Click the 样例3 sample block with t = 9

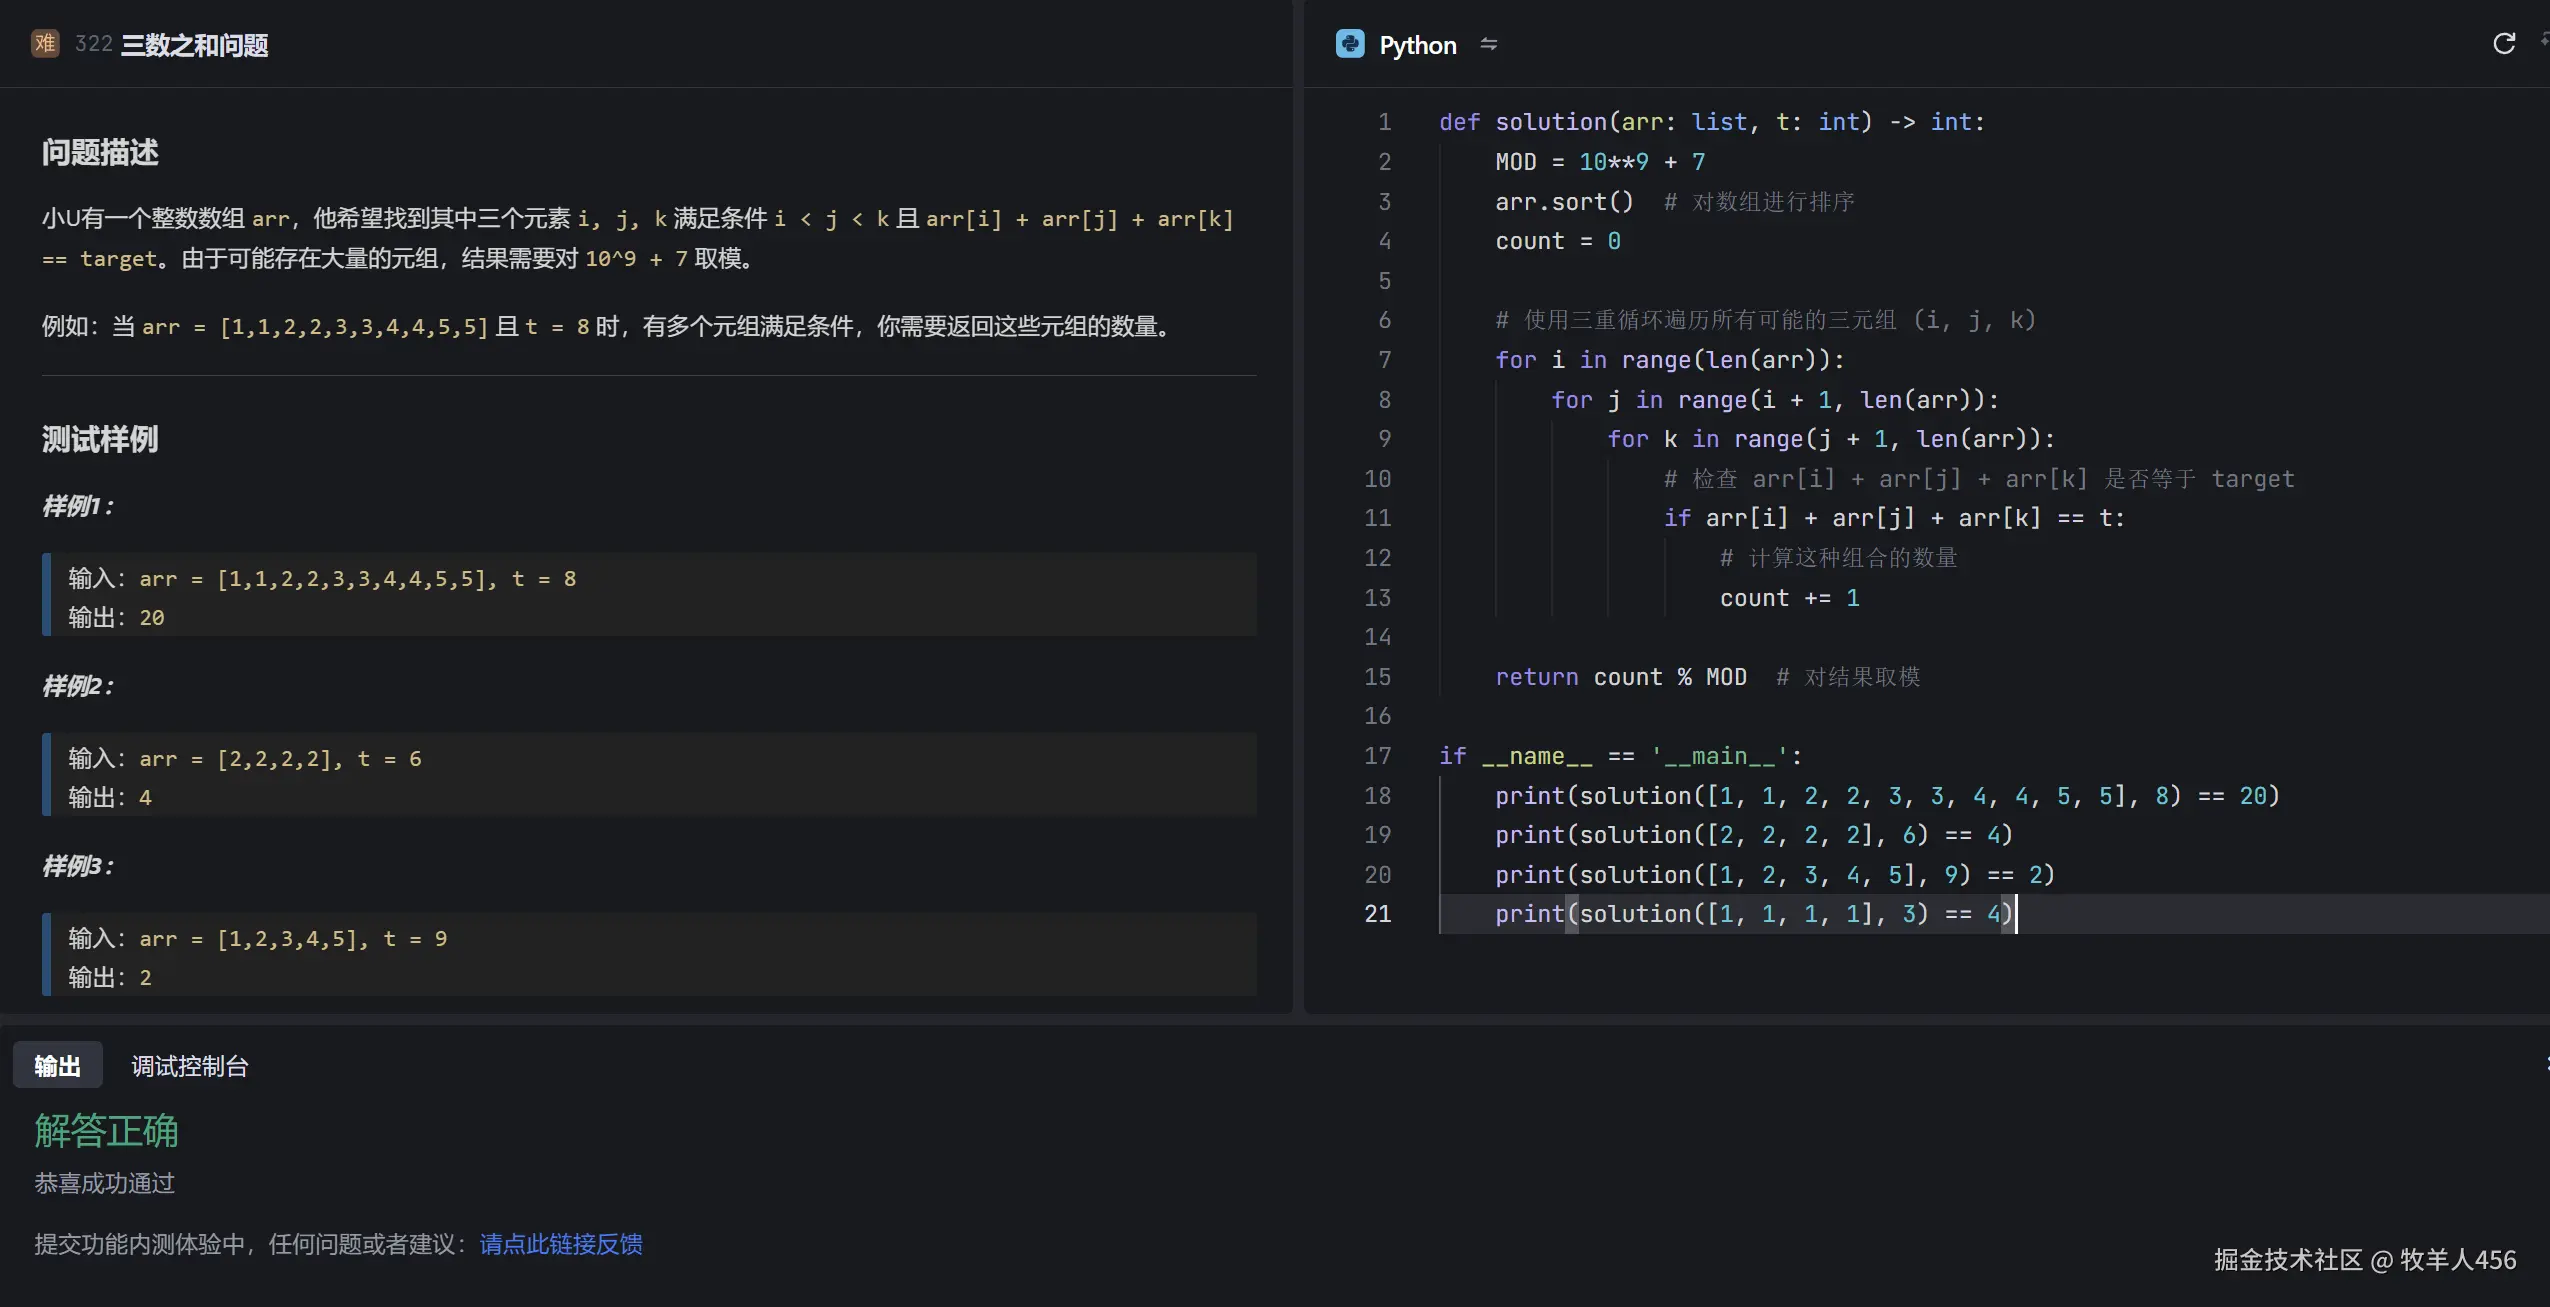[650, 955]
